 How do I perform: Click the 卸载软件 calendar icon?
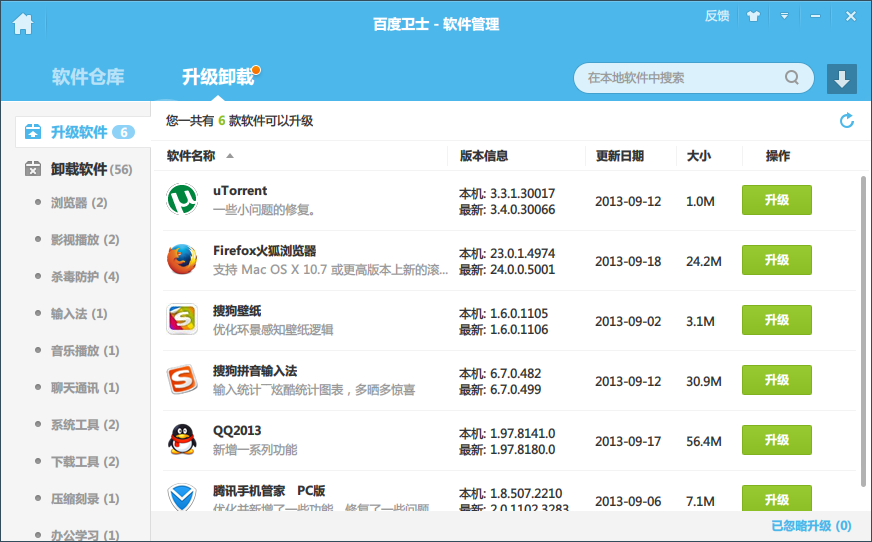(x=33, y=168)
